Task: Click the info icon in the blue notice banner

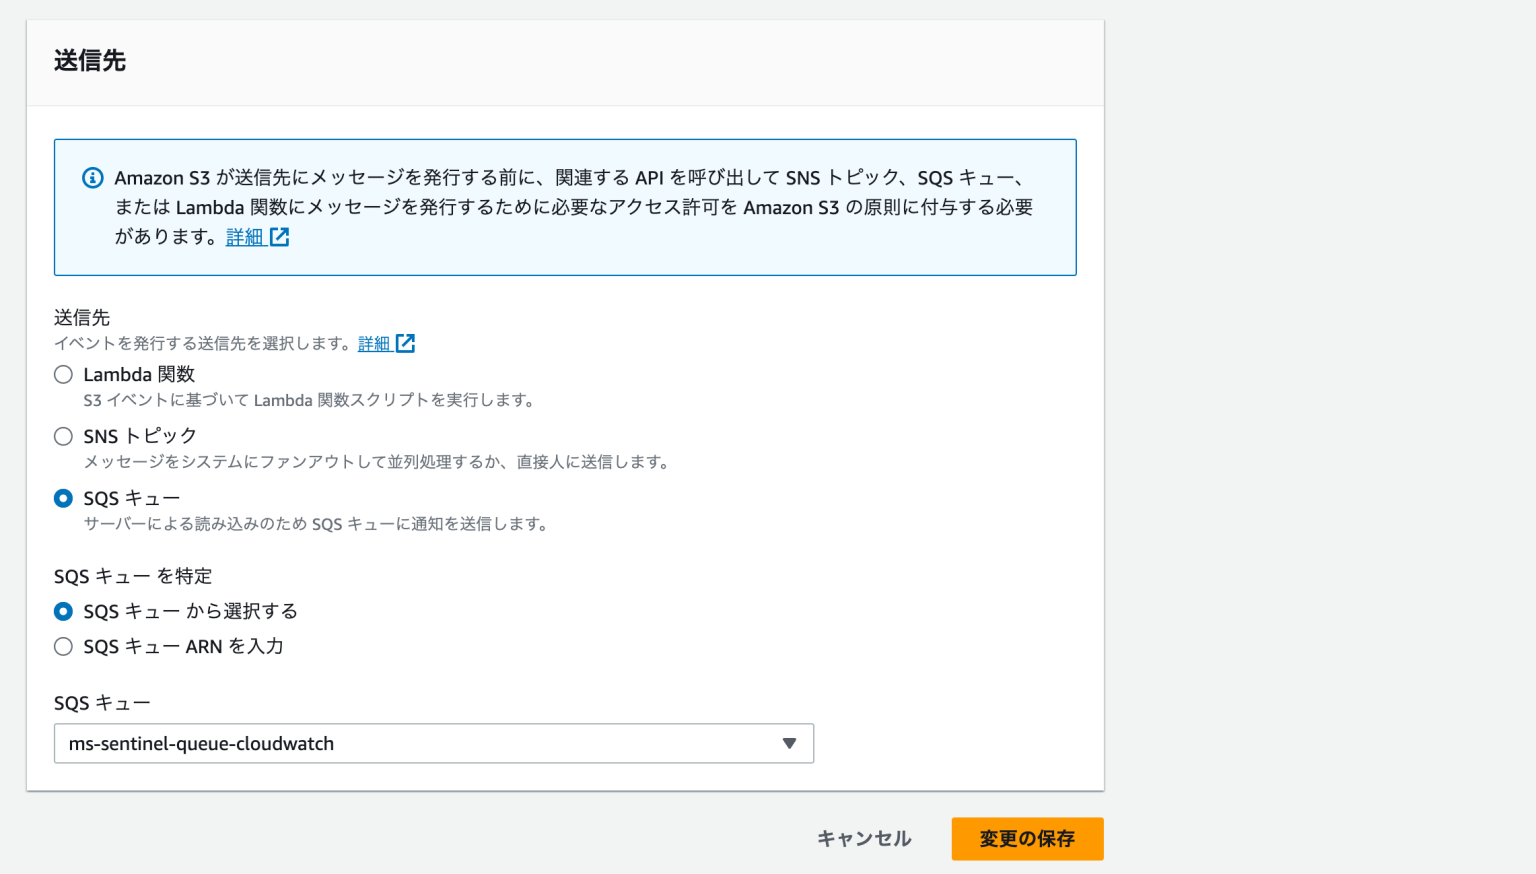Action: [x=92, y=177]
